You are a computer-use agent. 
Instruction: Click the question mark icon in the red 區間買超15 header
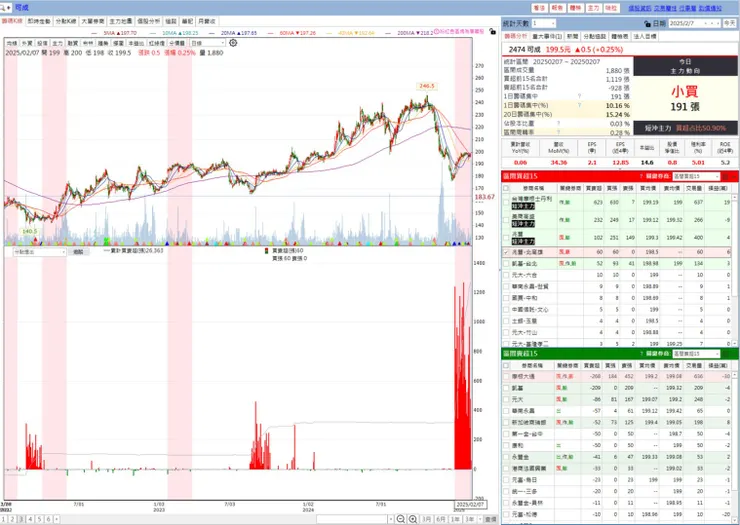click(641, 176)
